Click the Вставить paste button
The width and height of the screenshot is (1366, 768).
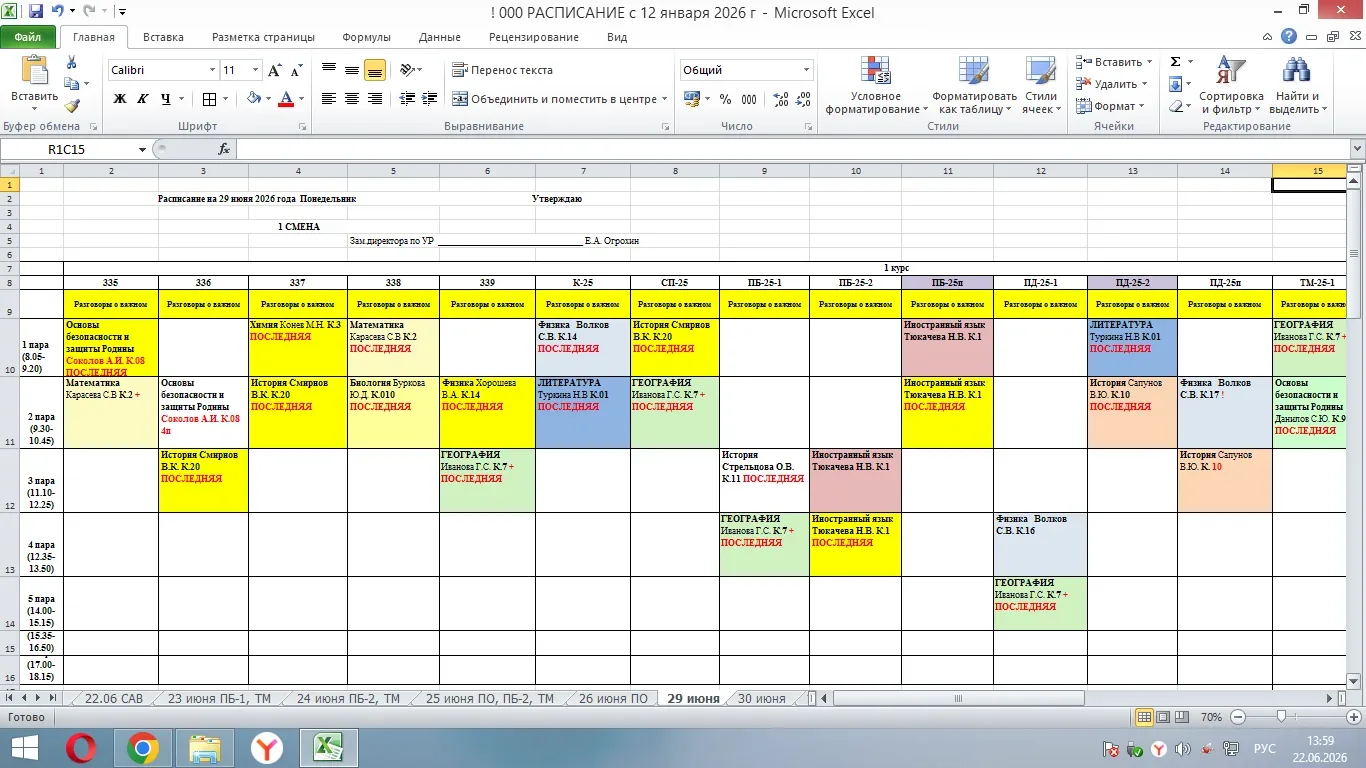tap(34, 80)
